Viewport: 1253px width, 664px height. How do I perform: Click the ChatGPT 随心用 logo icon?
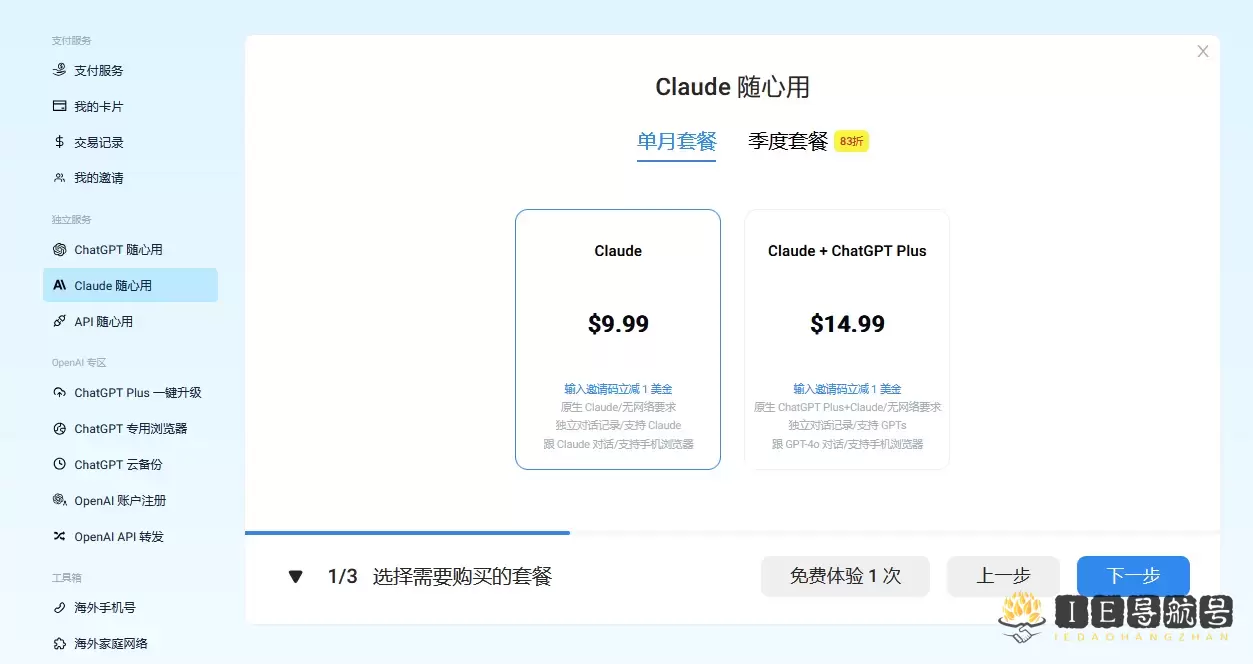60,249
